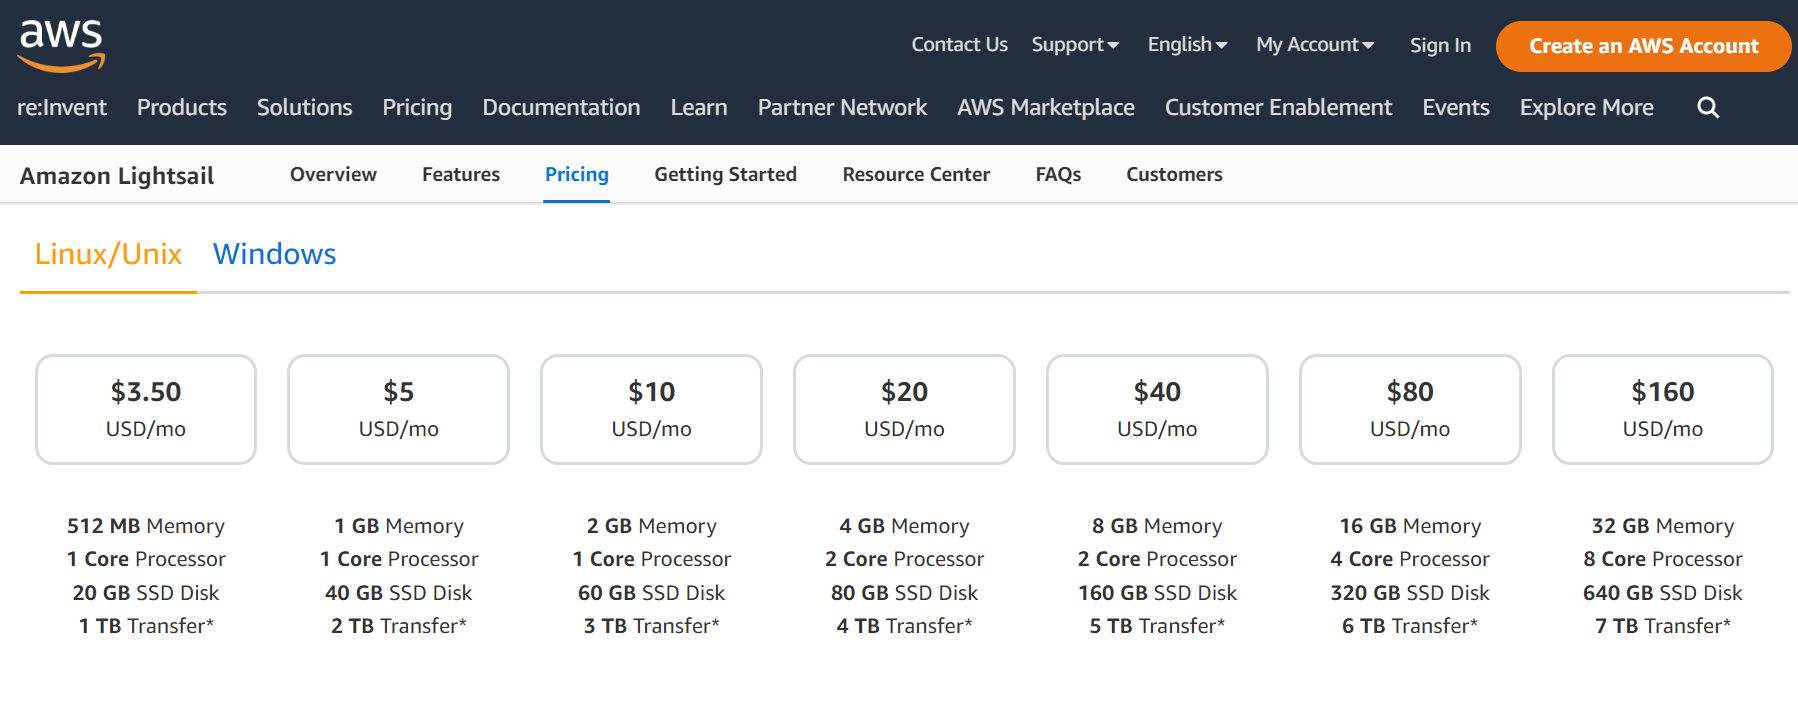Click the 16 GB Memory text
The image size is (1798, 701).
coord(1410,526)
